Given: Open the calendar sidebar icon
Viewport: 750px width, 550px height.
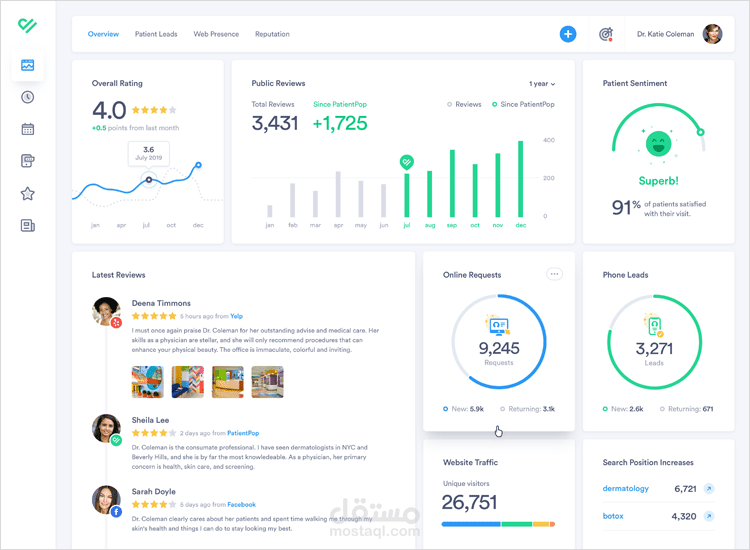Looking at the screenshot, I should click(x=28, y=129).
